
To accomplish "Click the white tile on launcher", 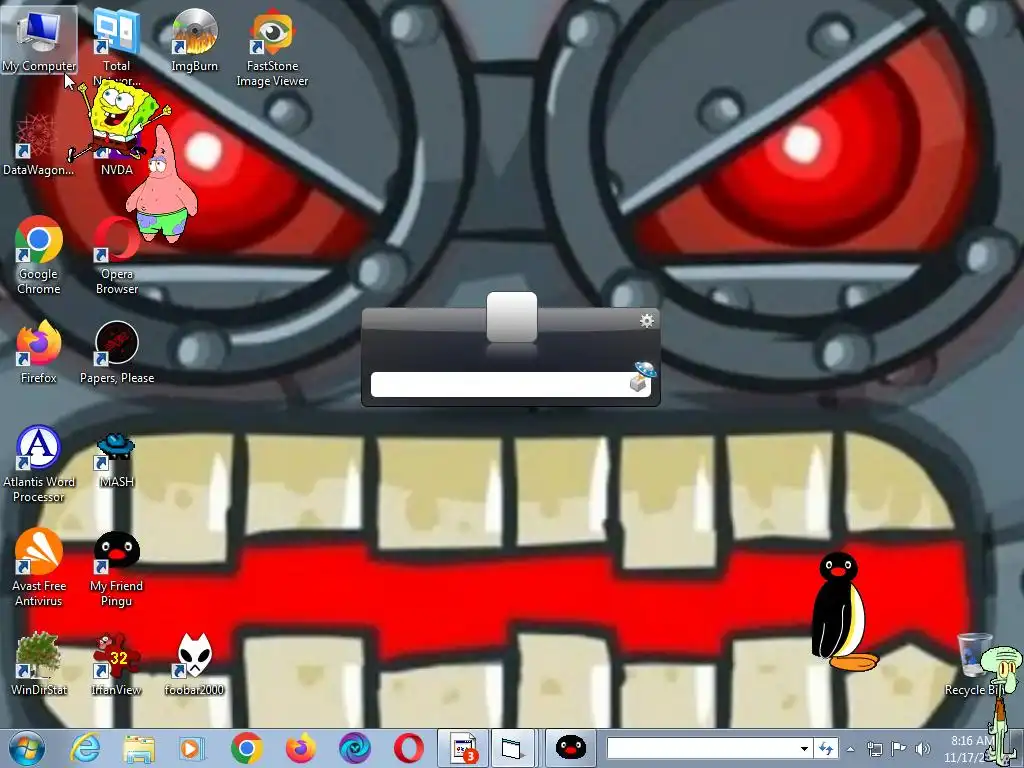I will tap(512, 317).
